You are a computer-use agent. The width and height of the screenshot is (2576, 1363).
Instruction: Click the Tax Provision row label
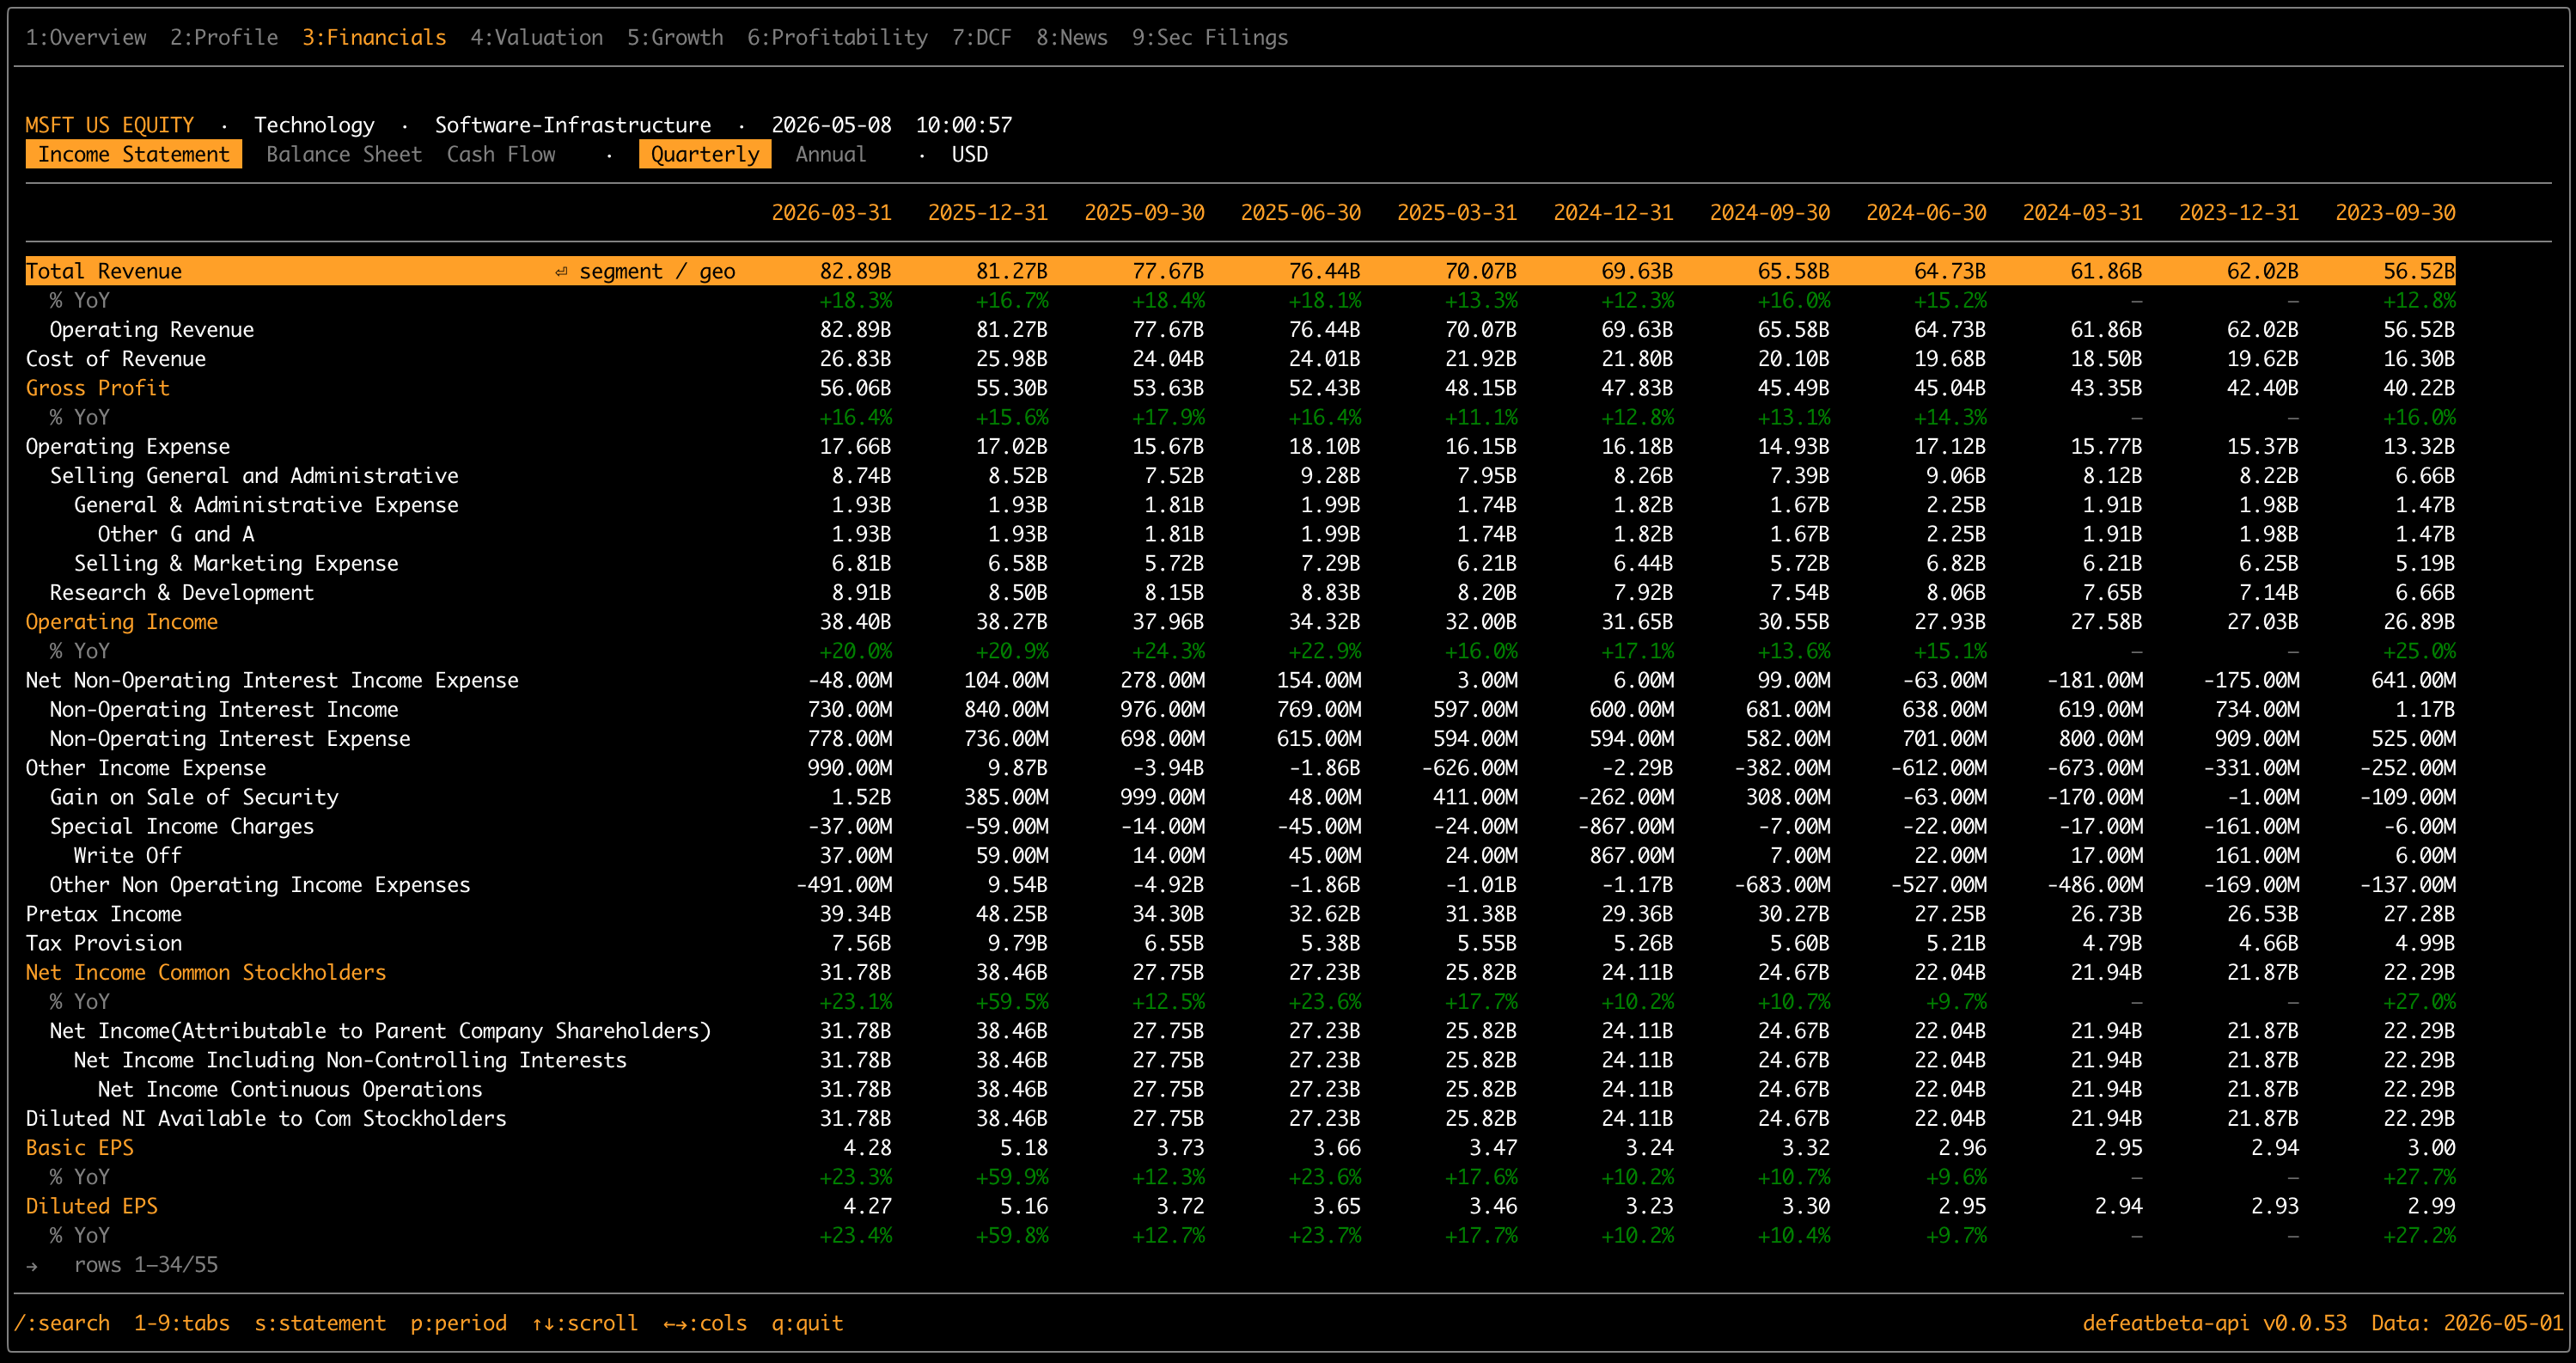(104, 943)
